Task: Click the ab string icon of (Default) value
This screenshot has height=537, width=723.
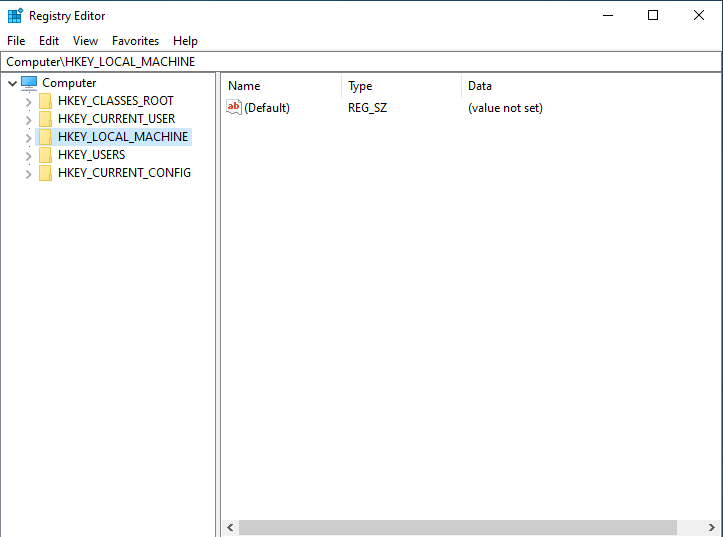Action: point(234,107)
